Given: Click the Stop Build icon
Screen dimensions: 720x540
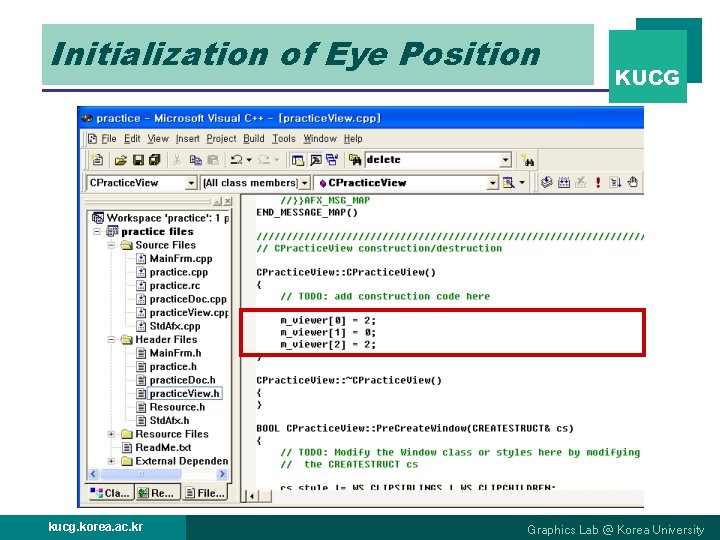Looking at the screenshot, I should pyautogui.click(x=580, y=182).
